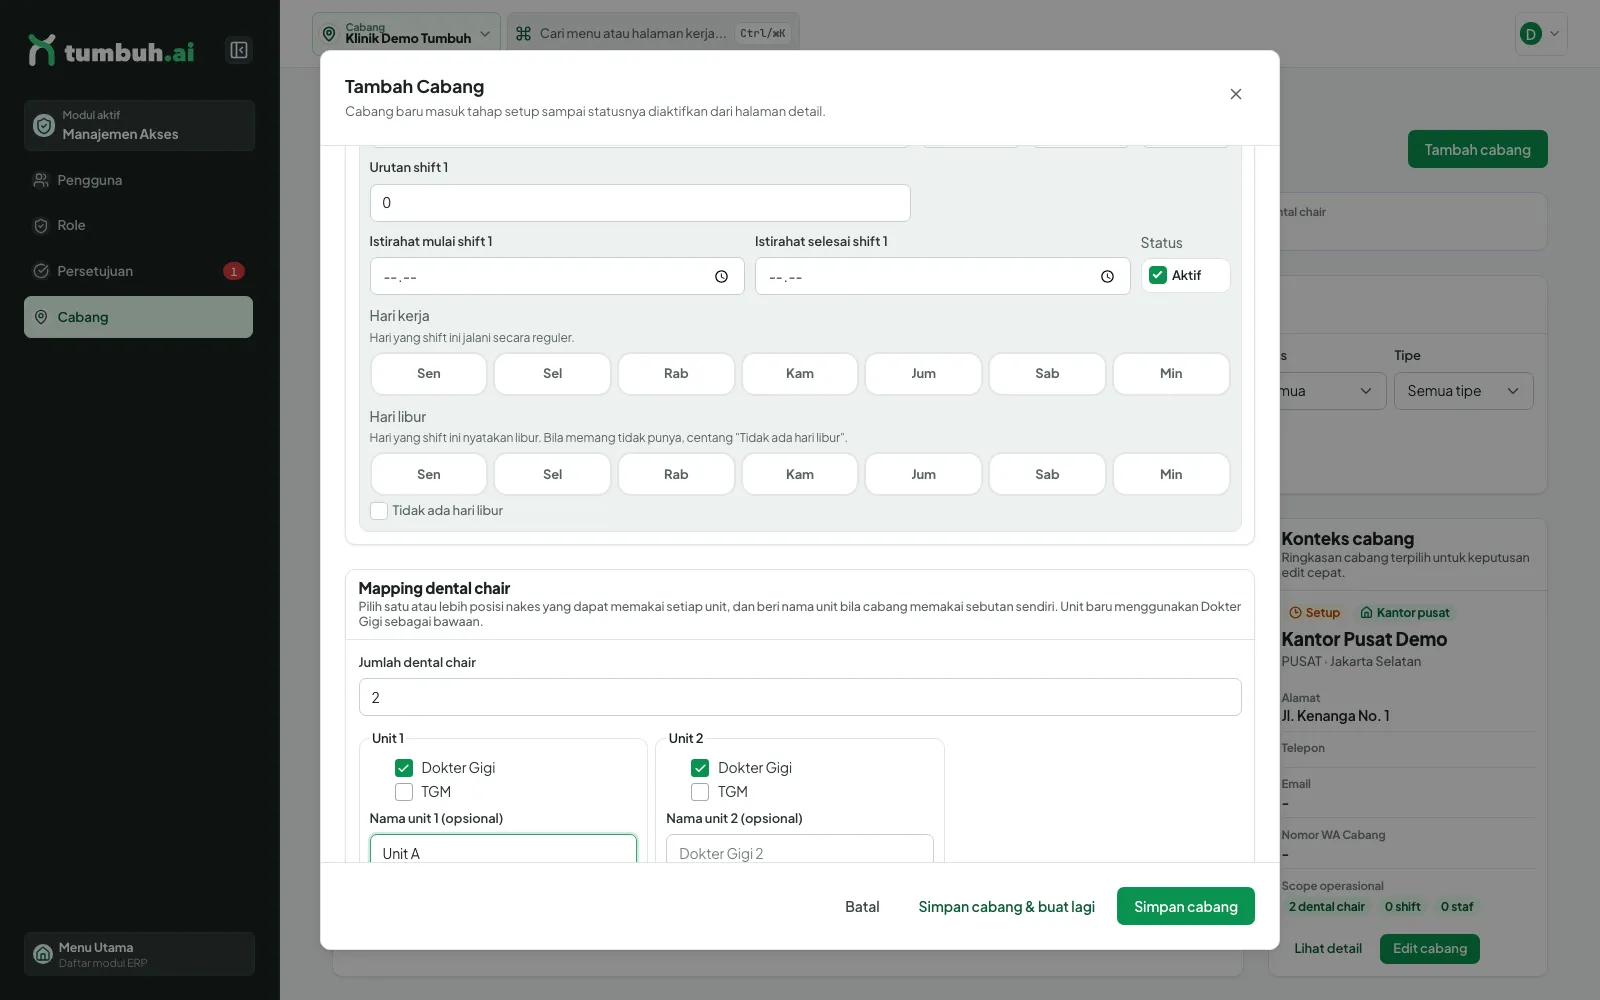Click the Menu Utama home icon
Viewport: 1600px width, 1000px height.
tap(43, 954)
